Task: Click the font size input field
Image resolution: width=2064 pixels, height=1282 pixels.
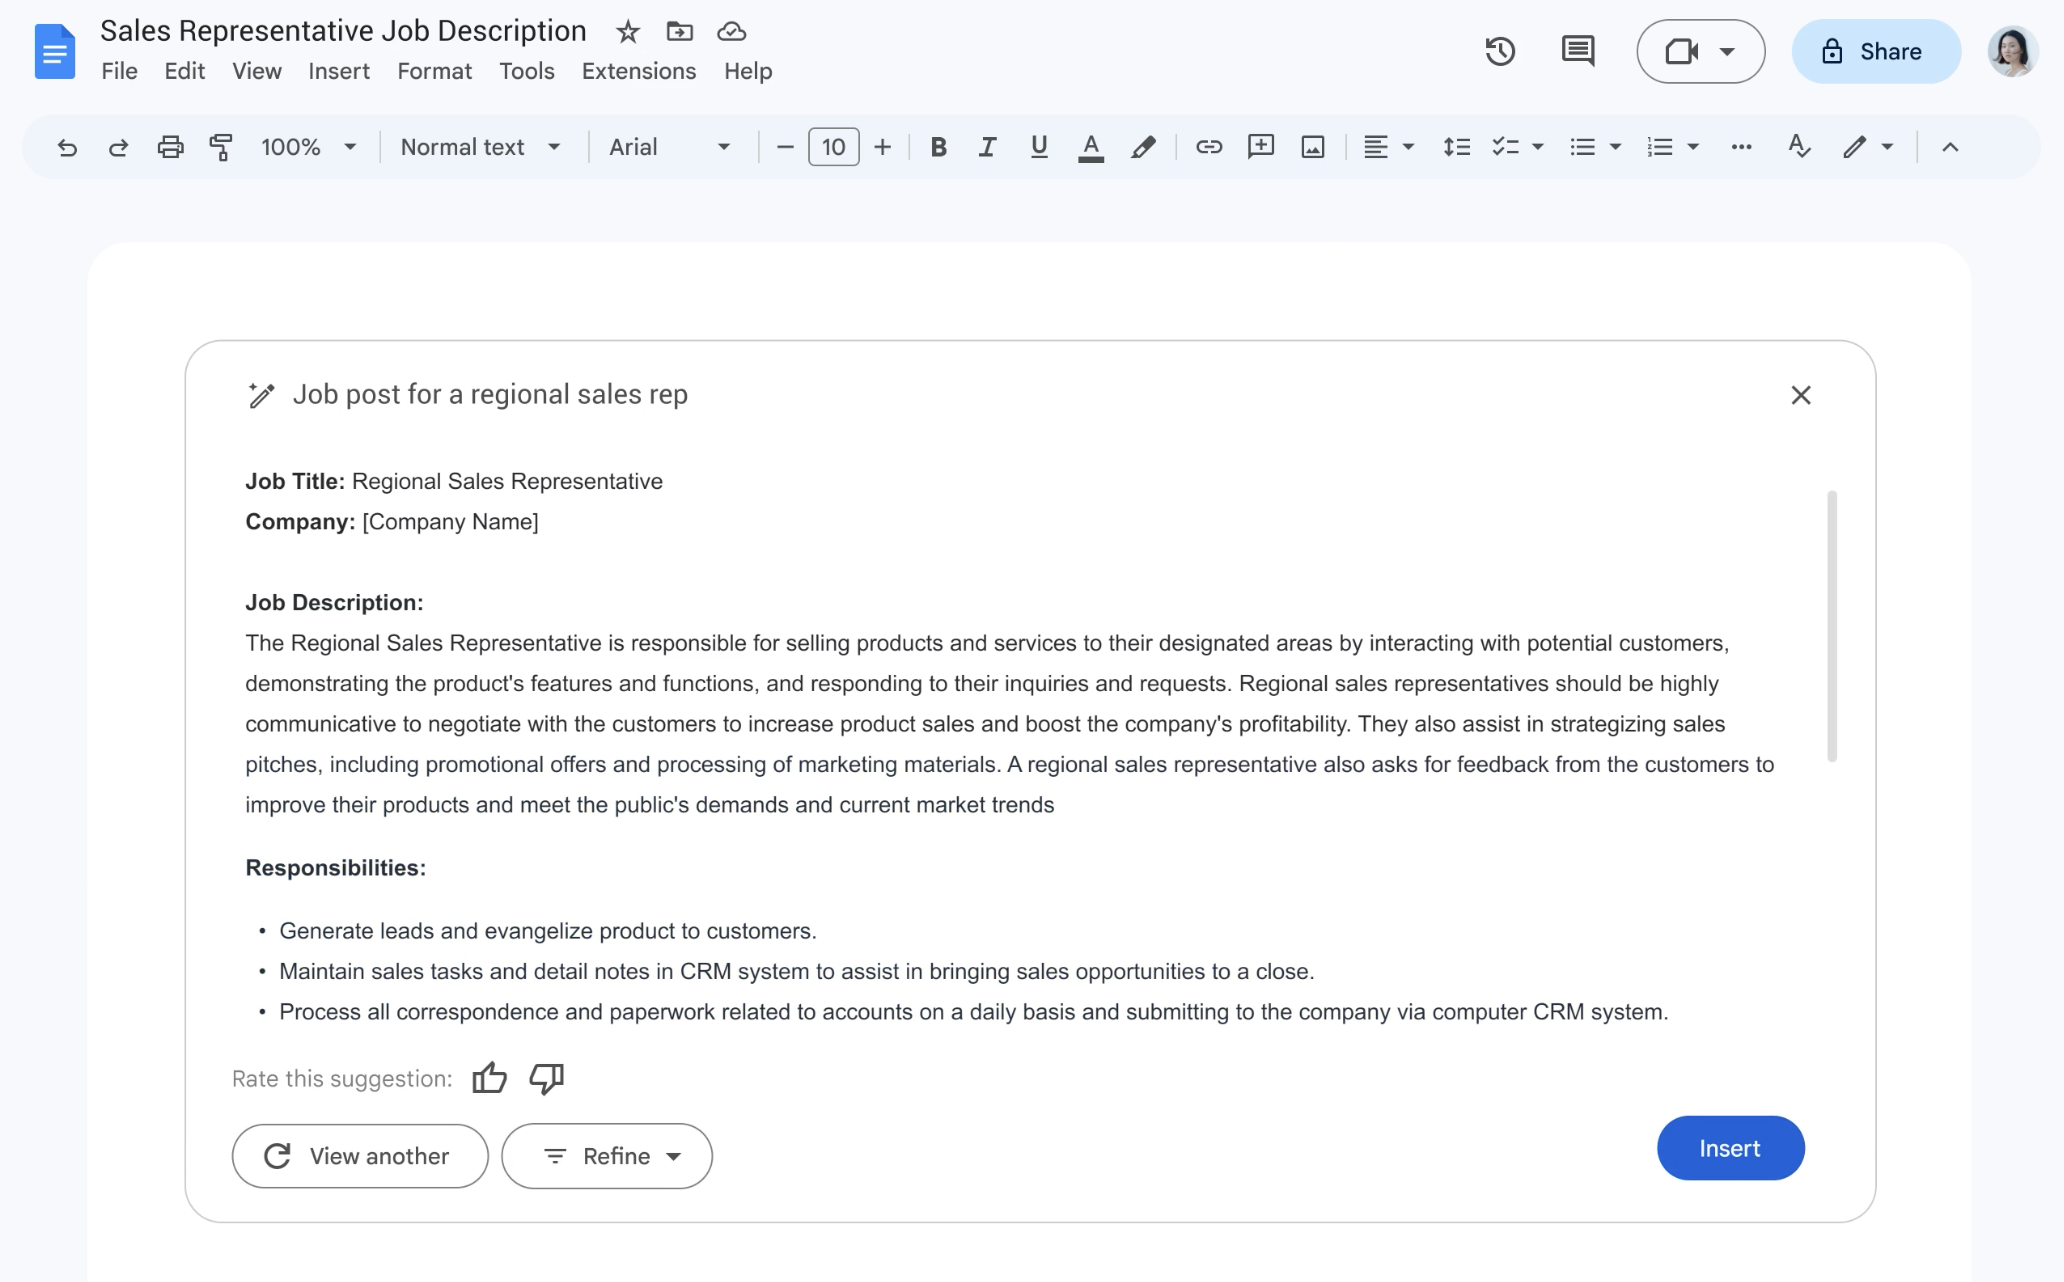Action: click(x=833, y=145)
